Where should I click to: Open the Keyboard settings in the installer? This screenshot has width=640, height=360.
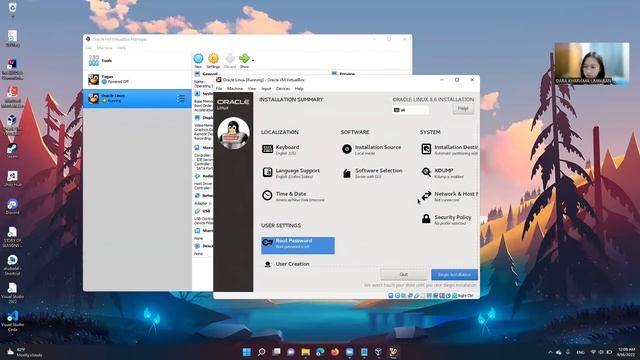(x=281, y=149)
